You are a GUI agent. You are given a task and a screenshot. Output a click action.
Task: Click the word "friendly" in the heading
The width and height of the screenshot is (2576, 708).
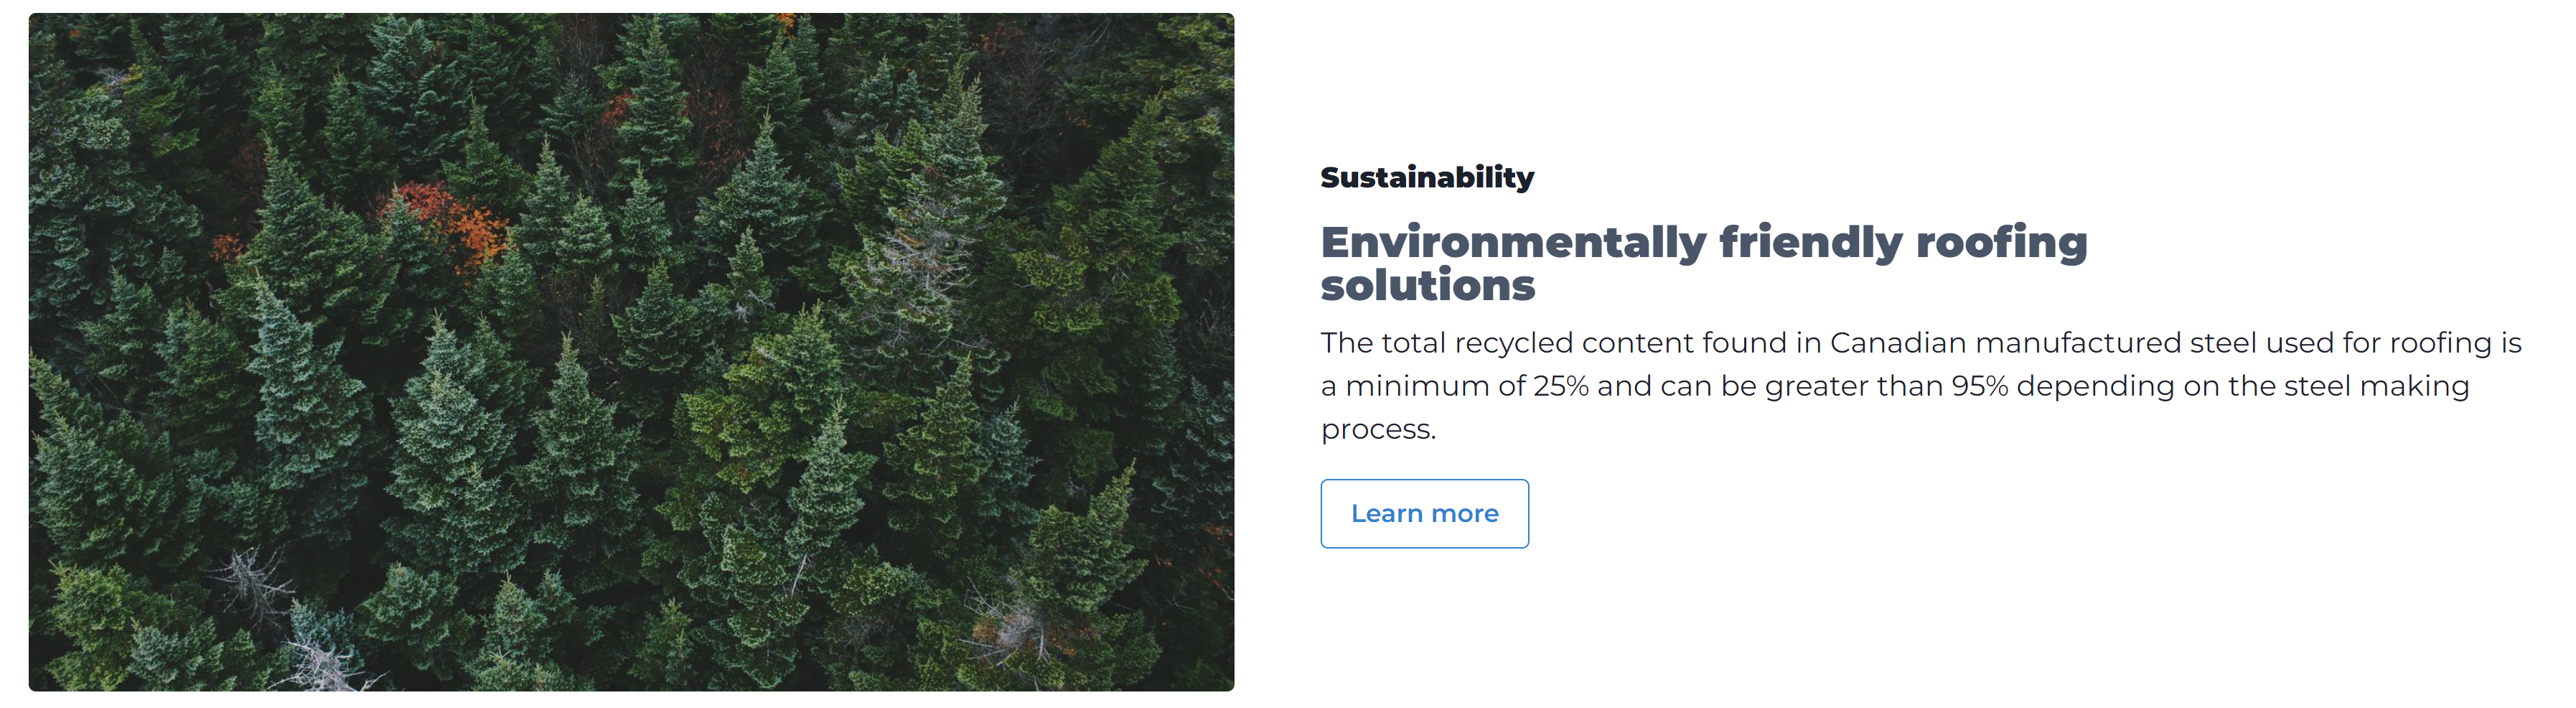(1810, 243)
